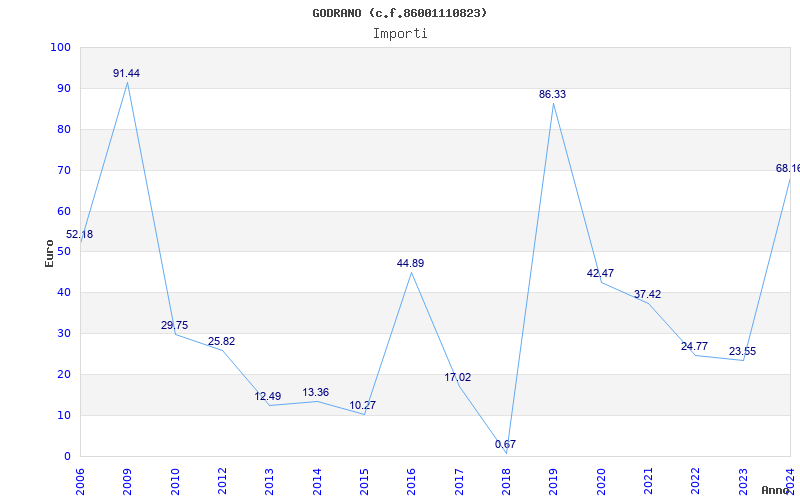Click the x-axis year 2014

[317, 482]
